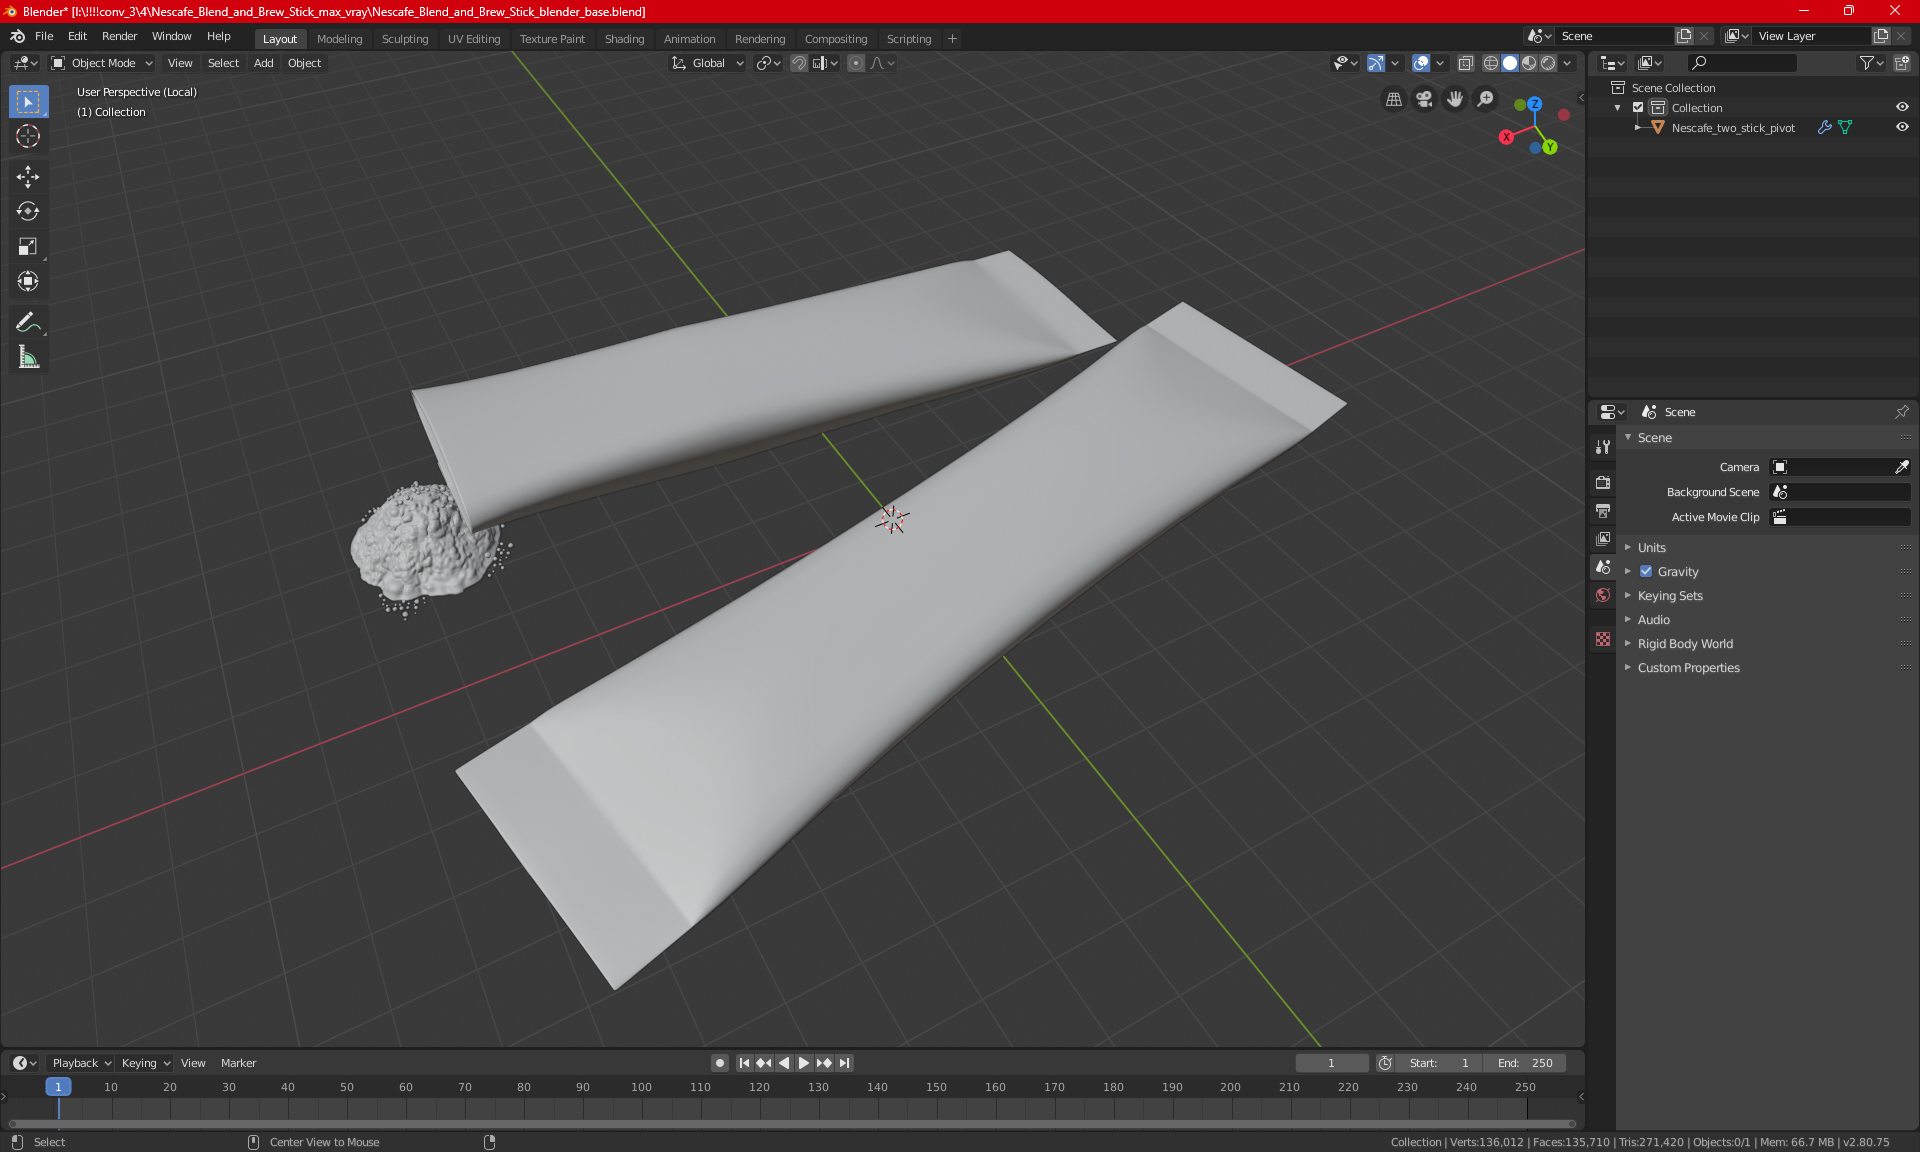The image size is (1920, 1152).
Task: Select the Move tool icon
Action: tap(27, 174)
